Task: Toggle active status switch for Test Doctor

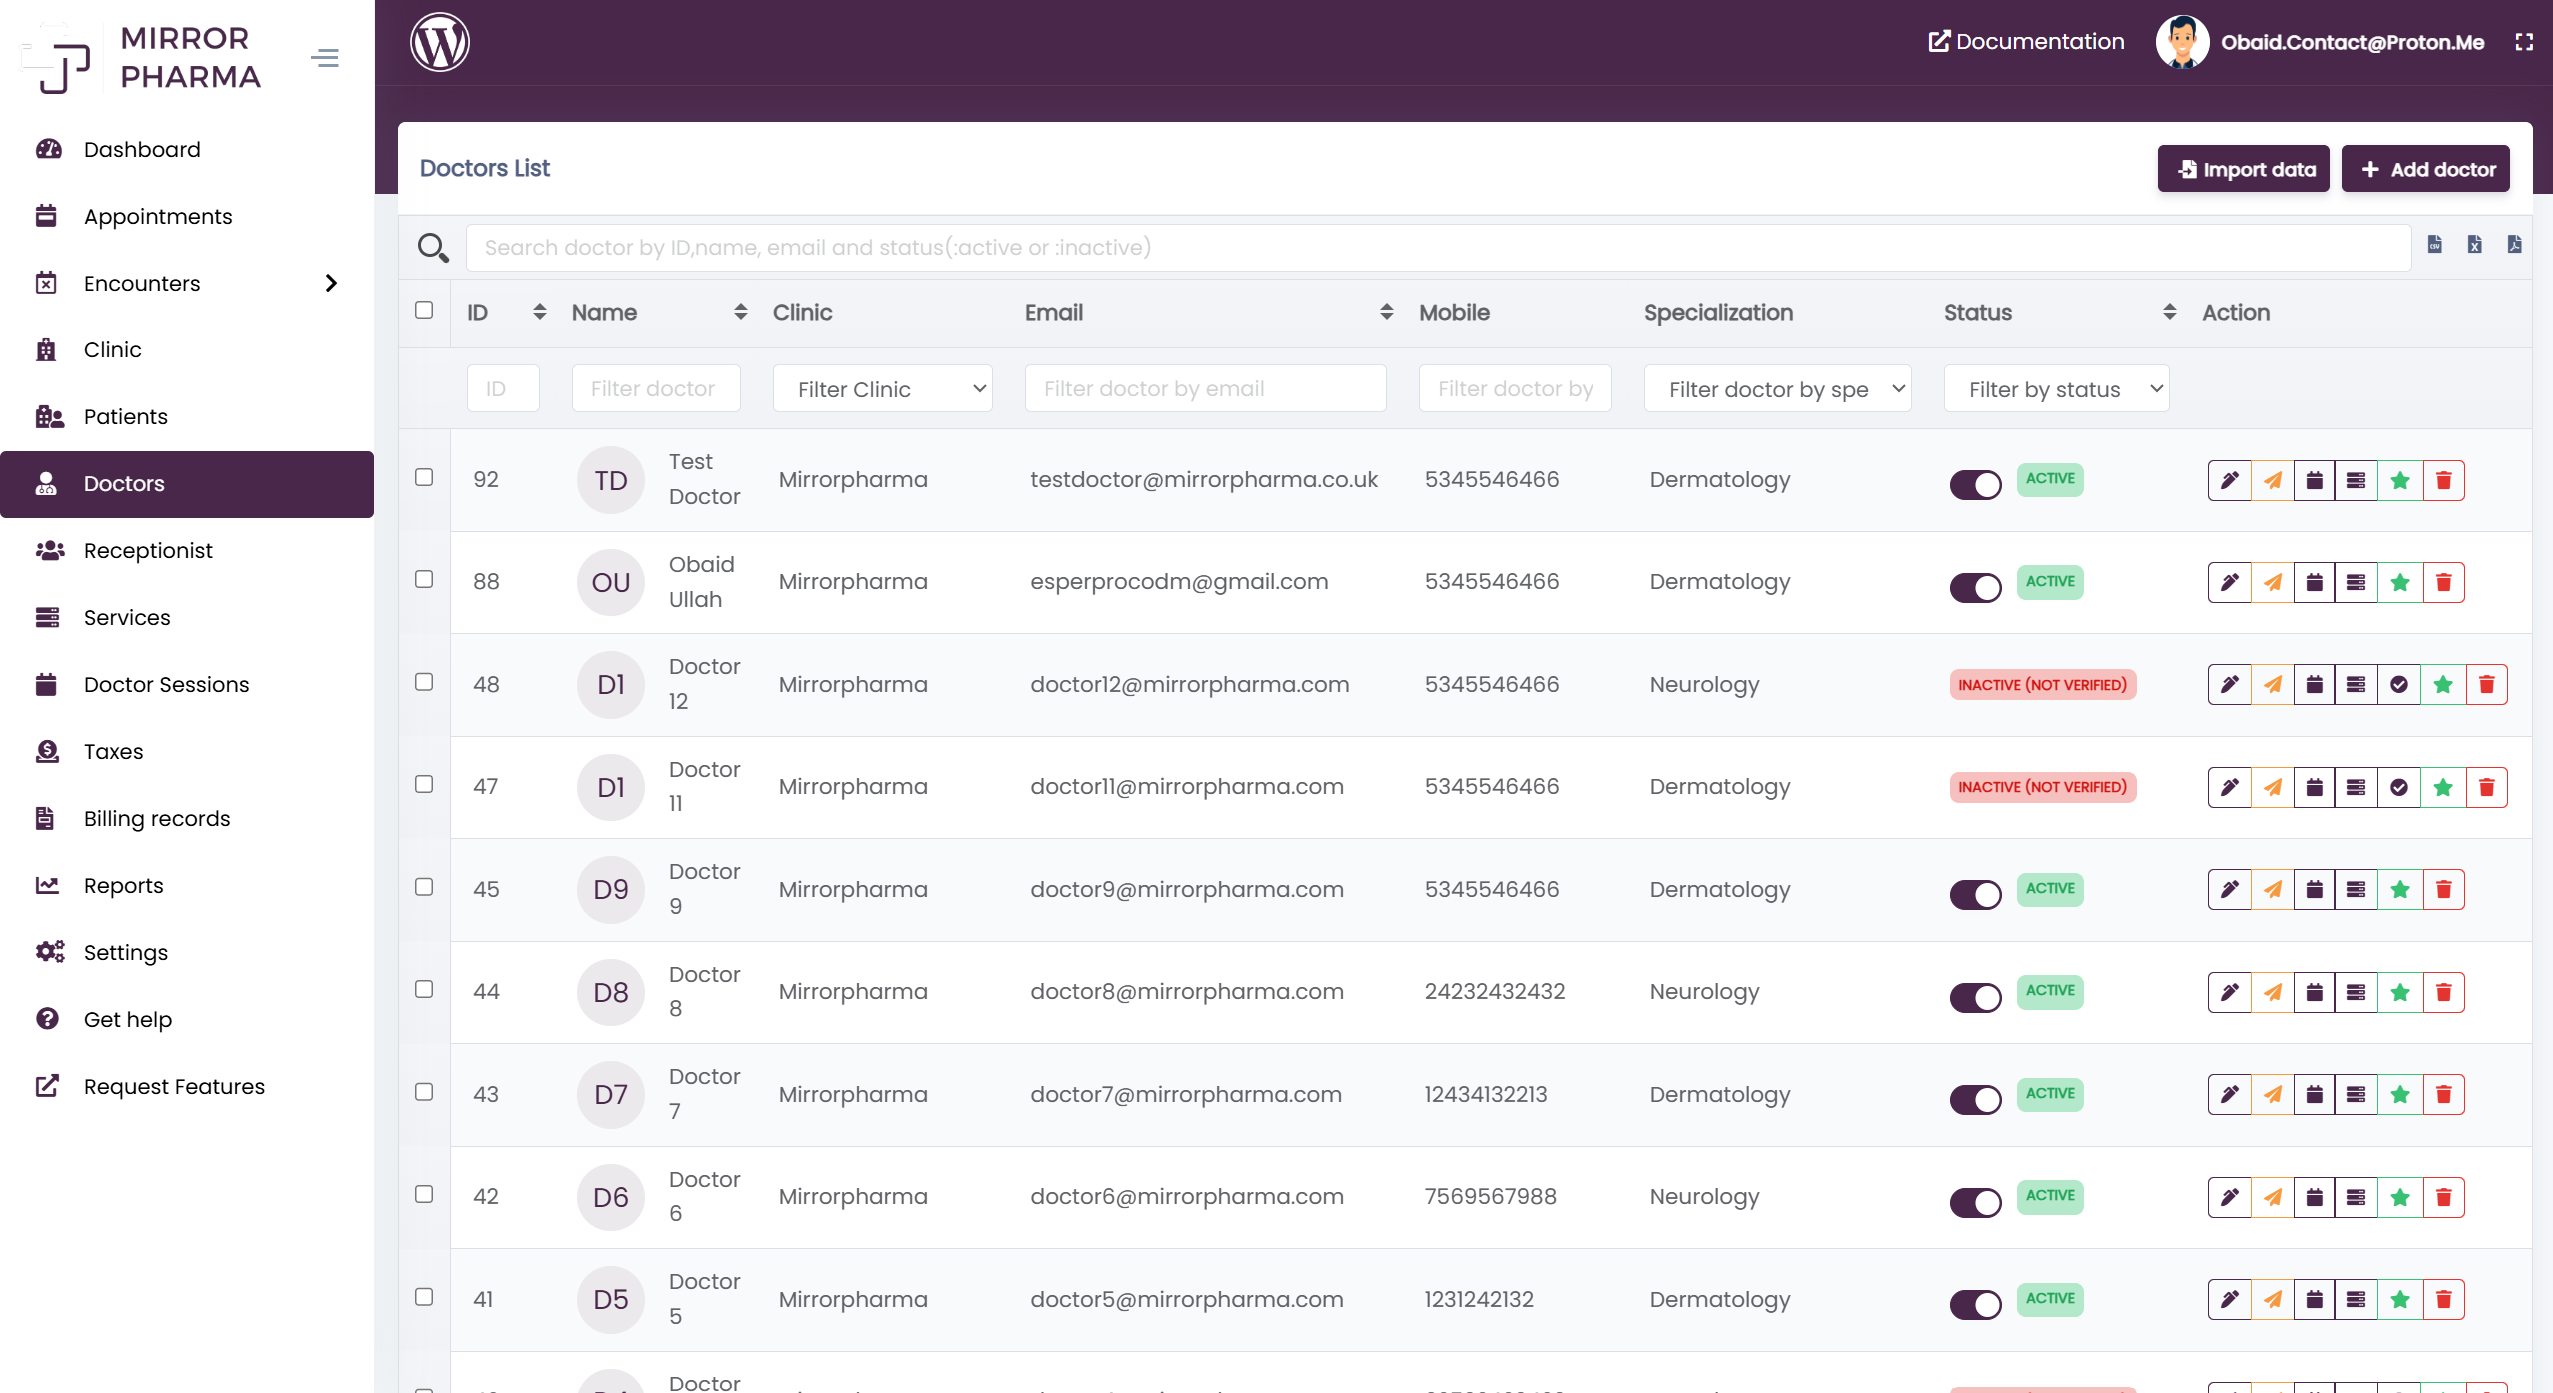Action: coord(1975,485)
